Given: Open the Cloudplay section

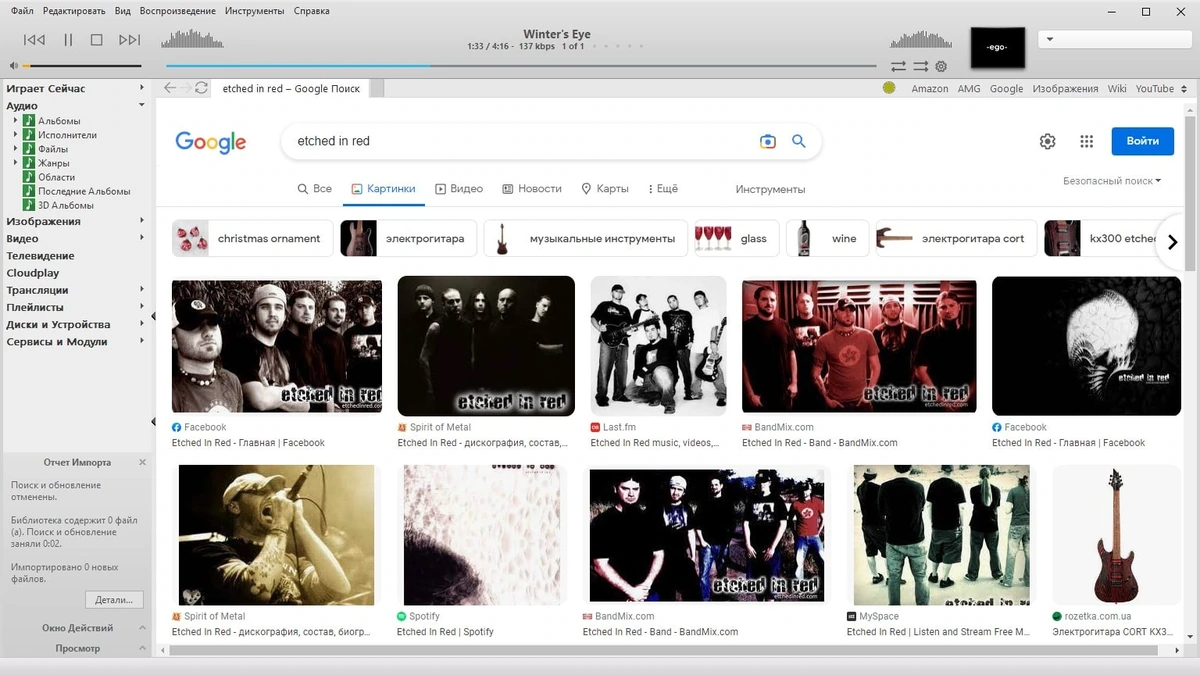Looking at the screenshot, I should tap(33, 273).
